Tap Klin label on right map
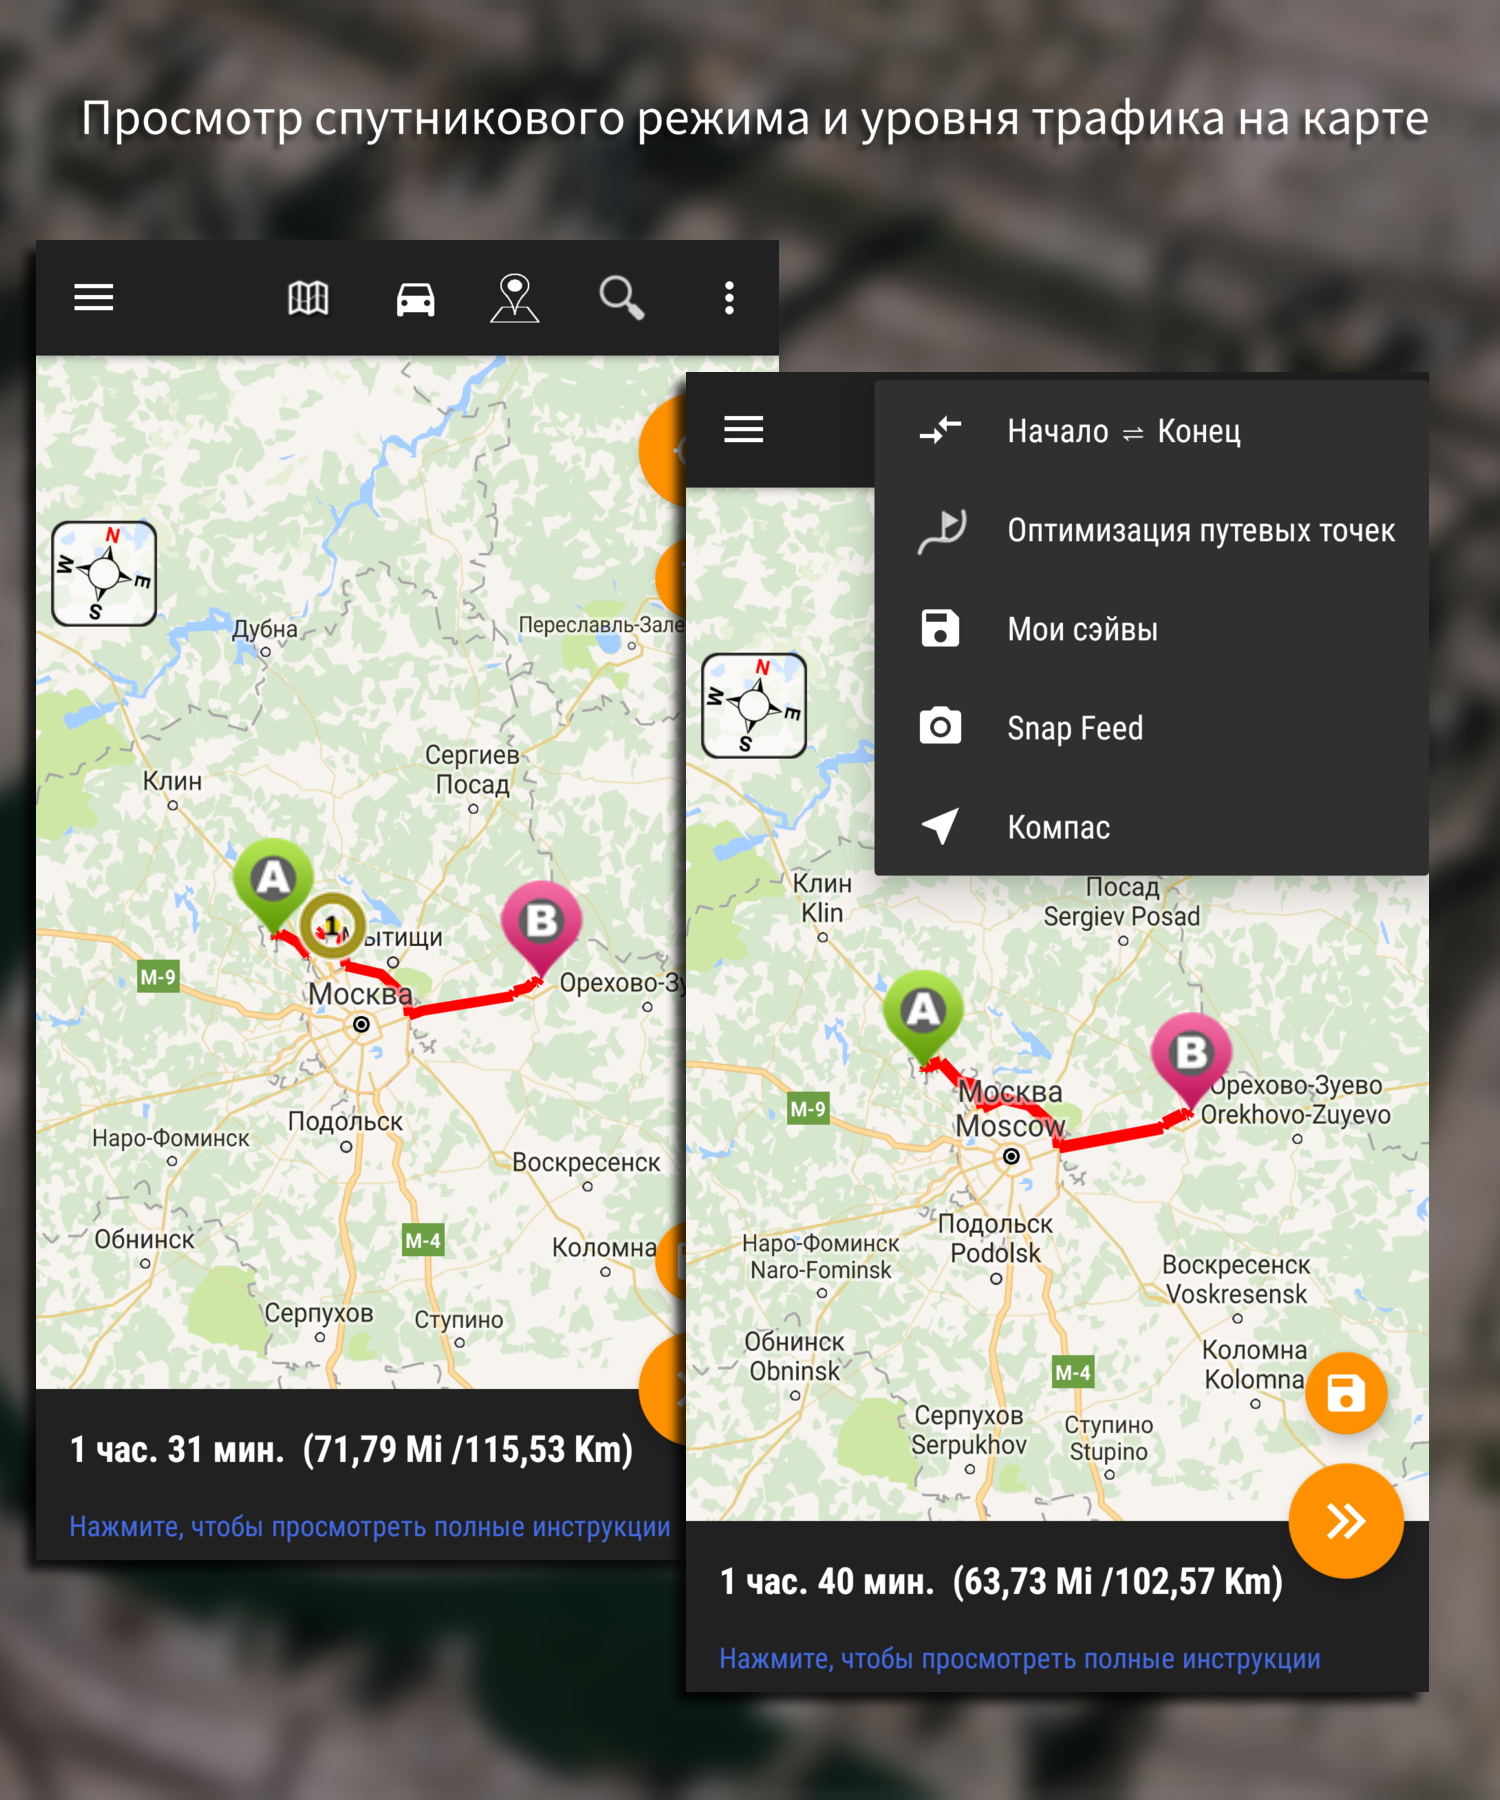Image resolution: width=1500 pixels, height=1800 pixels. tap(822, 913)
